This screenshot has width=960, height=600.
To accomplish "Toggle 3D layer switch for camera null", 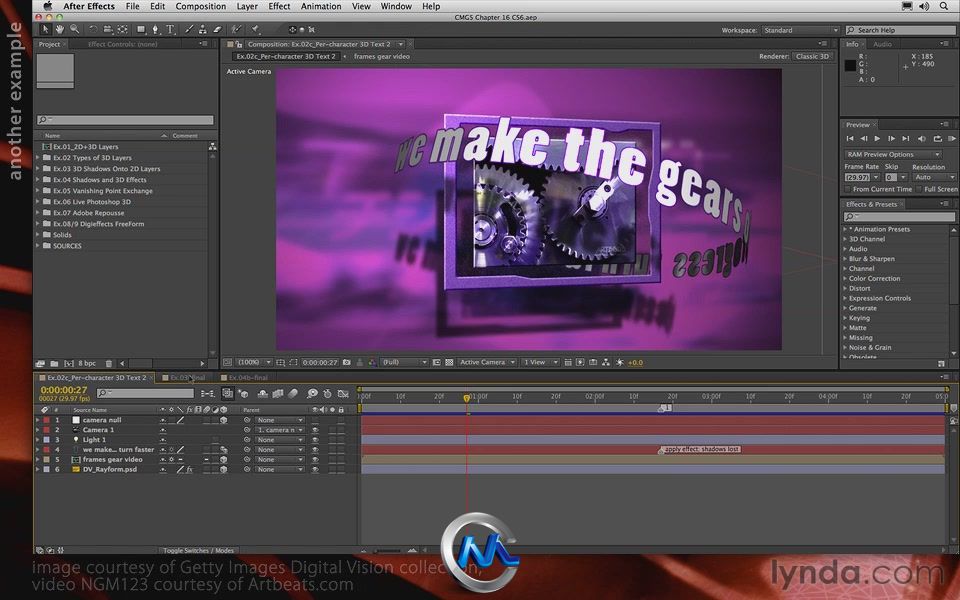I will [223, 420].
